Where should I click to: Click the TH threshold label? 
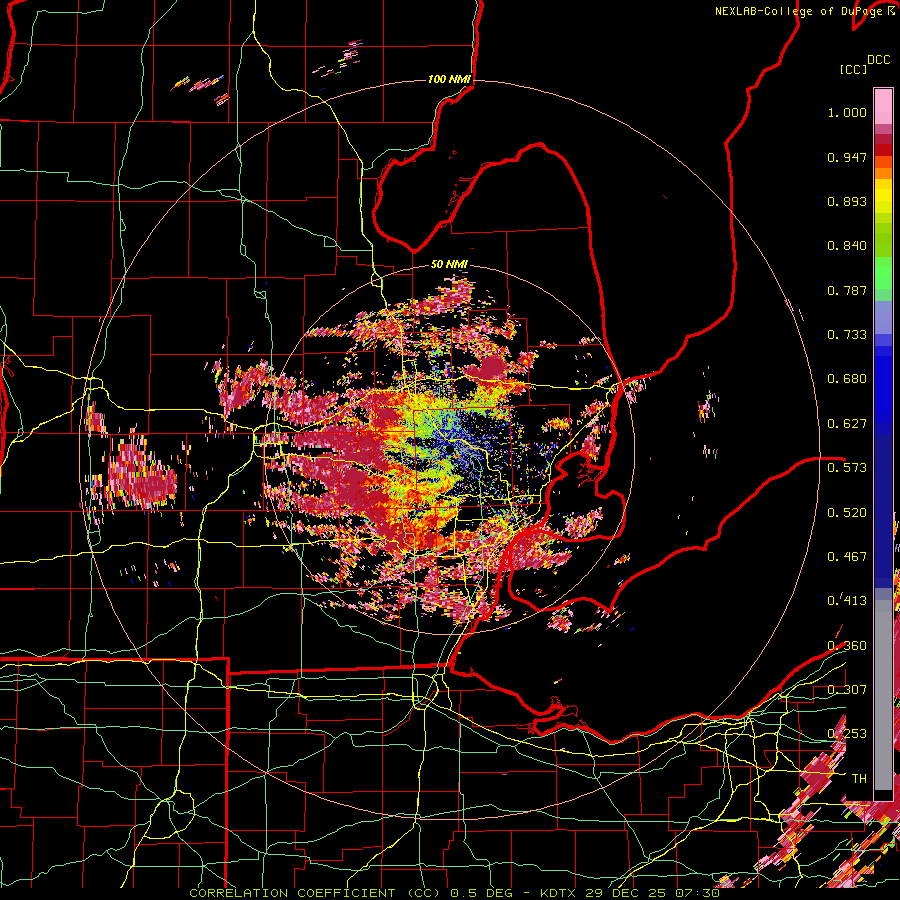point(859,779)
